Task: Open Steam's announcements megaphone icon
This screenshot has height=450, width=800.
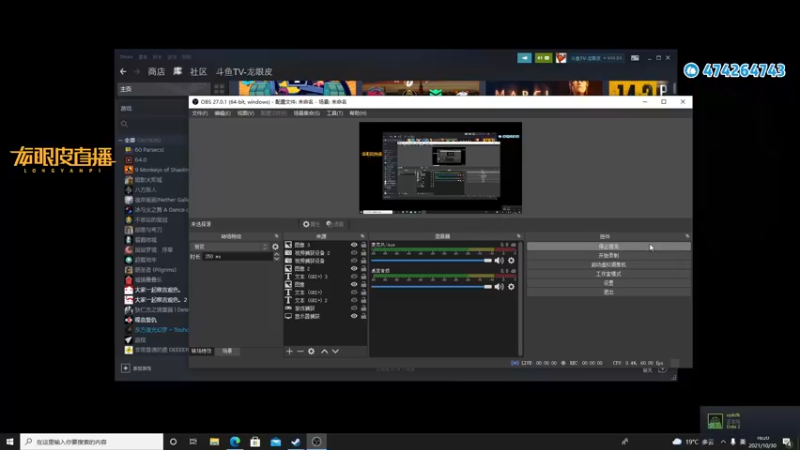Action: pos(524,58)
